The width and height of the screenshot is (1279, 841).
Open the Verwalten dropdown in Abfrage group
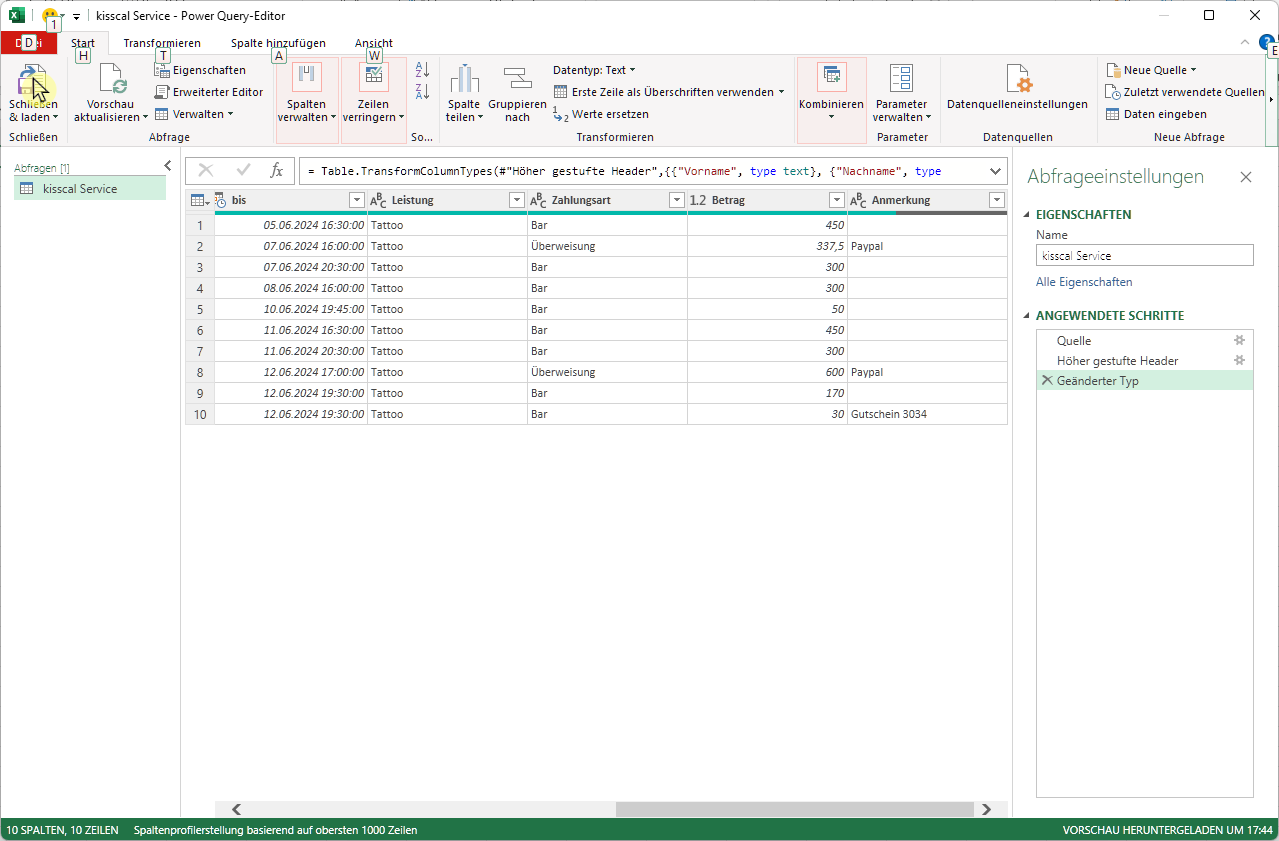[x=193, y=114]
